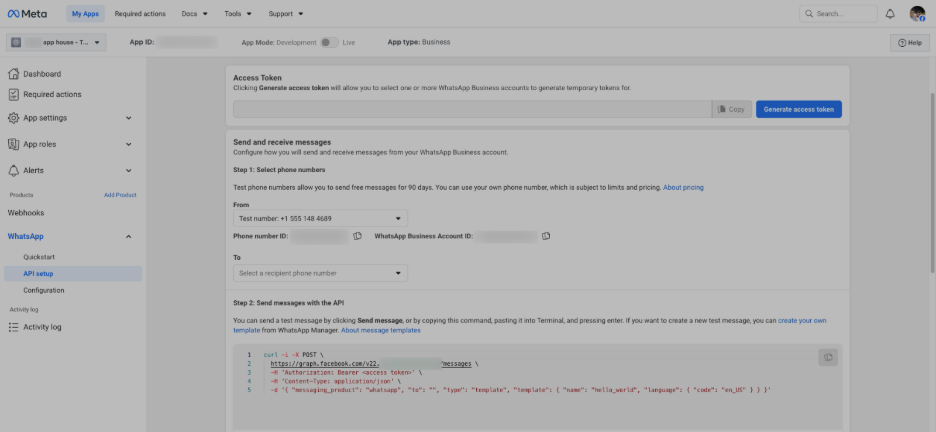Click the app icon in app selector
This screenshot has width=936, height=432.
(16, 42)
